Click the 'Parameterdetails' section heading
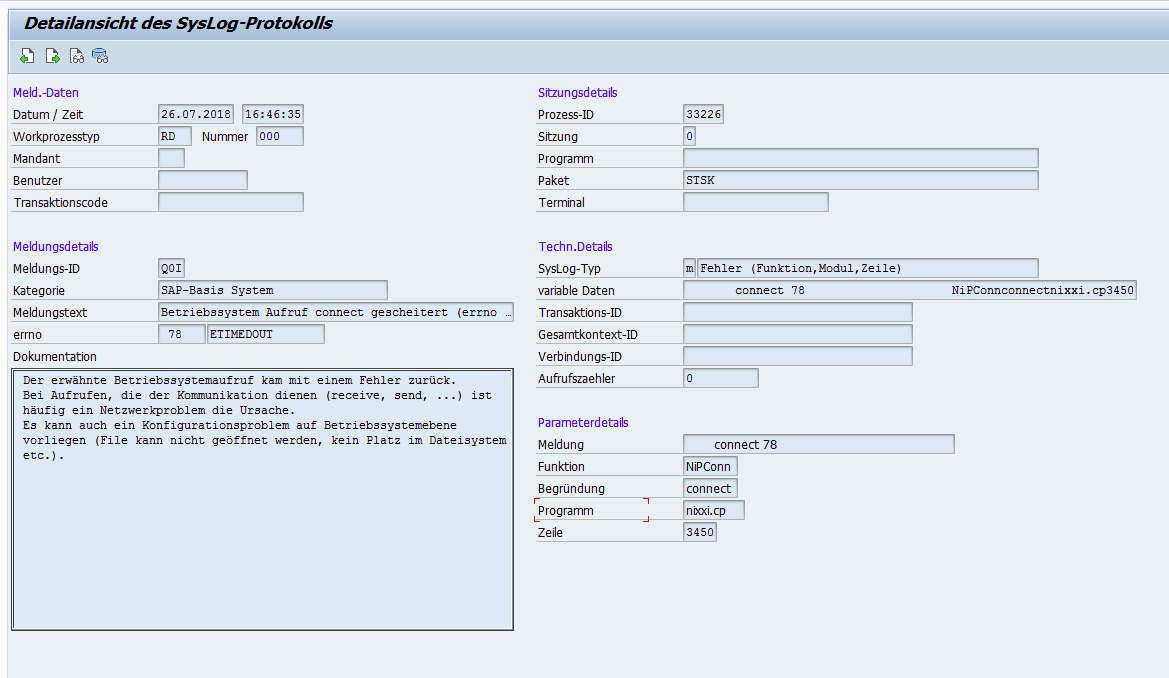 (x=583, y=422)
